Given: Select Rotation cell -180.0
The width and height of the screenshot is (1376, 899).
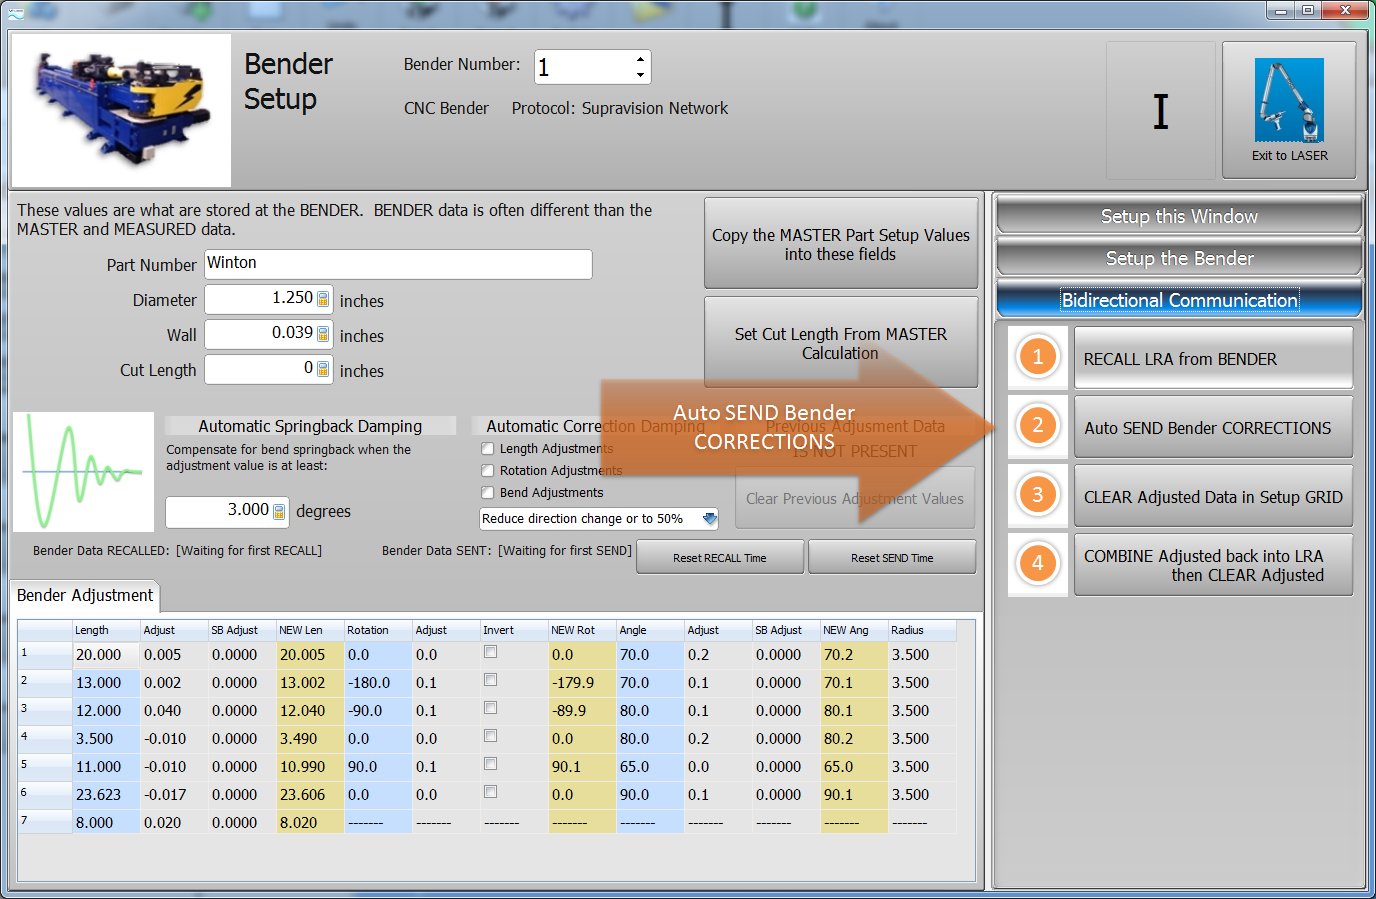Looking at the screenshot, I should pyautogui.click(x=378, y=683).
